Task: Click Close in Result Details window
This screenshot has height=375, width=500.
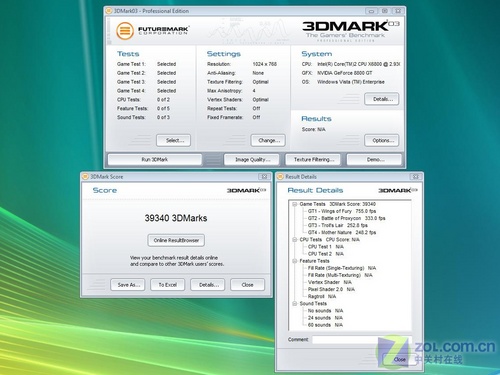Action: [400, 359]
